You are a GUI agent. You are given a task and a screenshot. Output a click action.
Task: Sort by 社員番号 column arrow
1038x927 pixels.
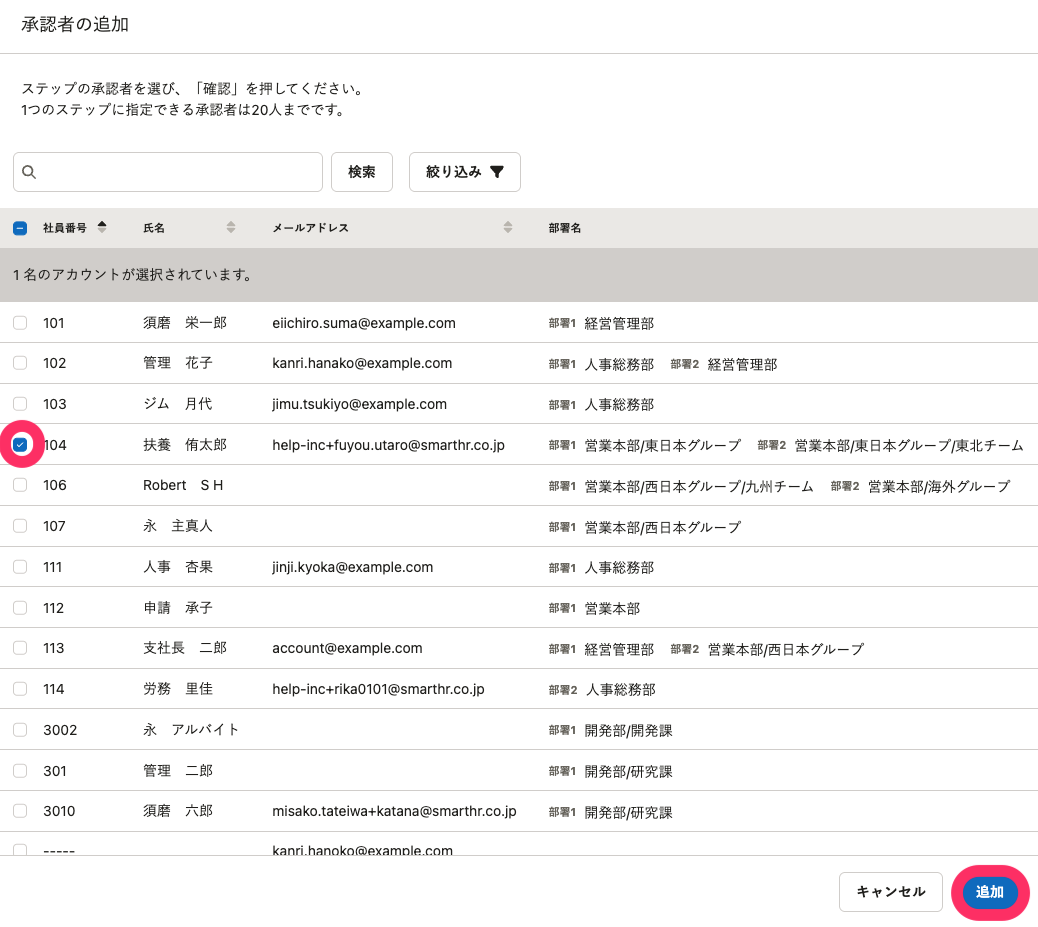click(x=102, y=227)
